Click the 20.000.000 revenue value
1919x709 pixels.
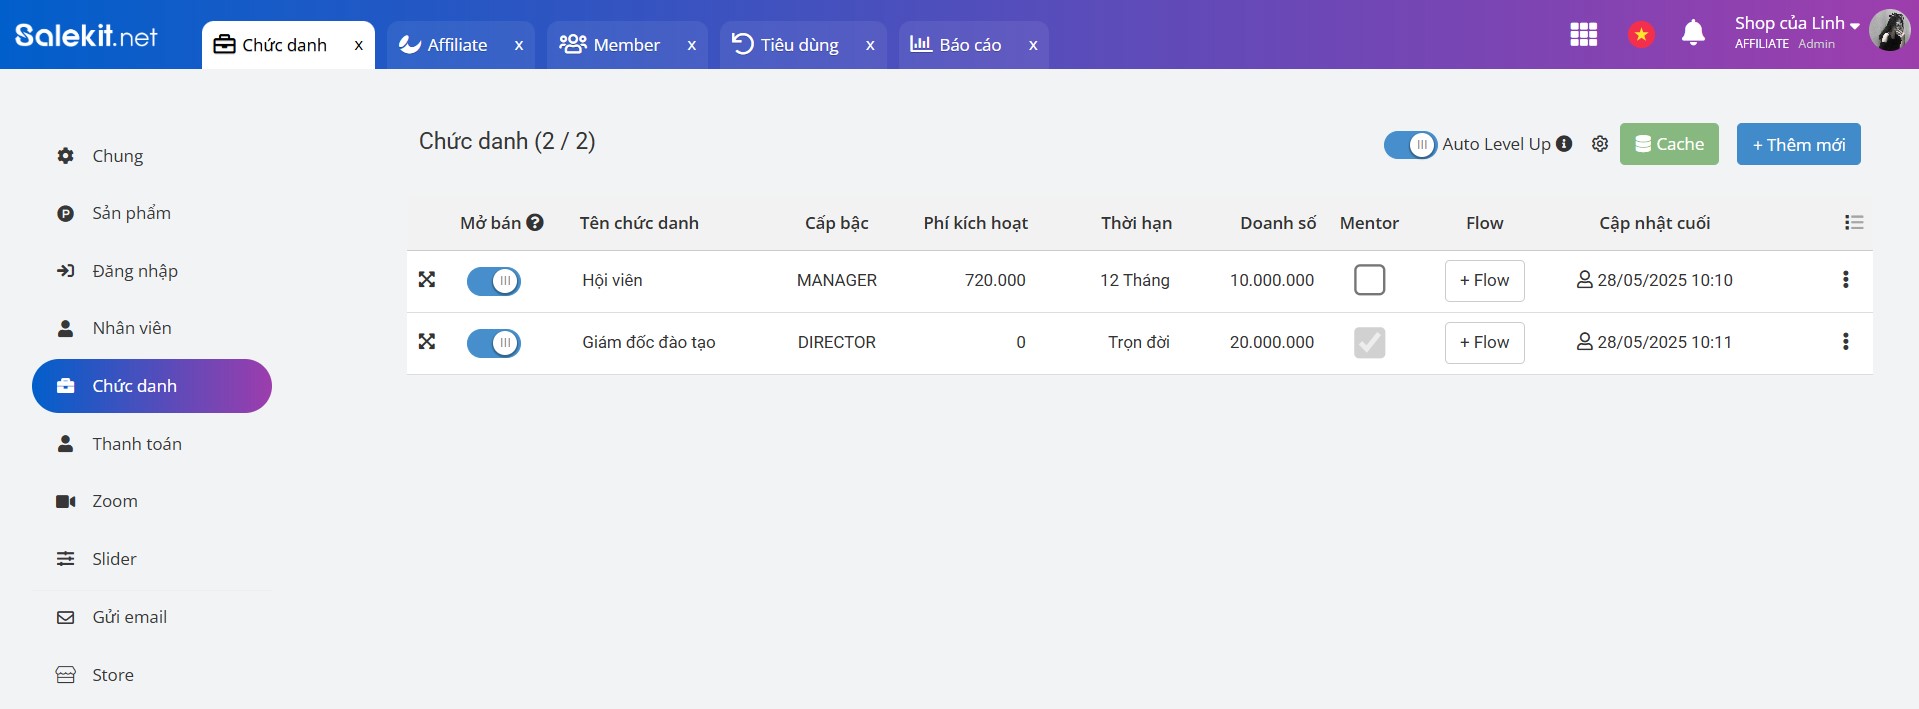click(x=1272, y=342)
